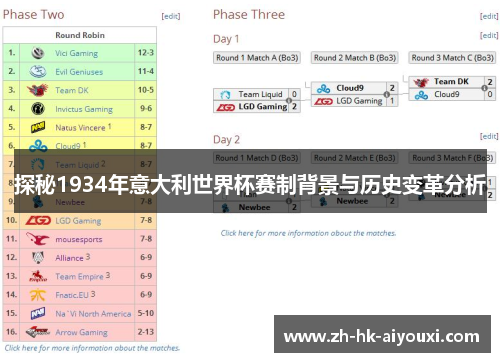Screen dimensions: 500x362
Task: Open the Invictus Gaming team page
Action: tap(84, 109)
